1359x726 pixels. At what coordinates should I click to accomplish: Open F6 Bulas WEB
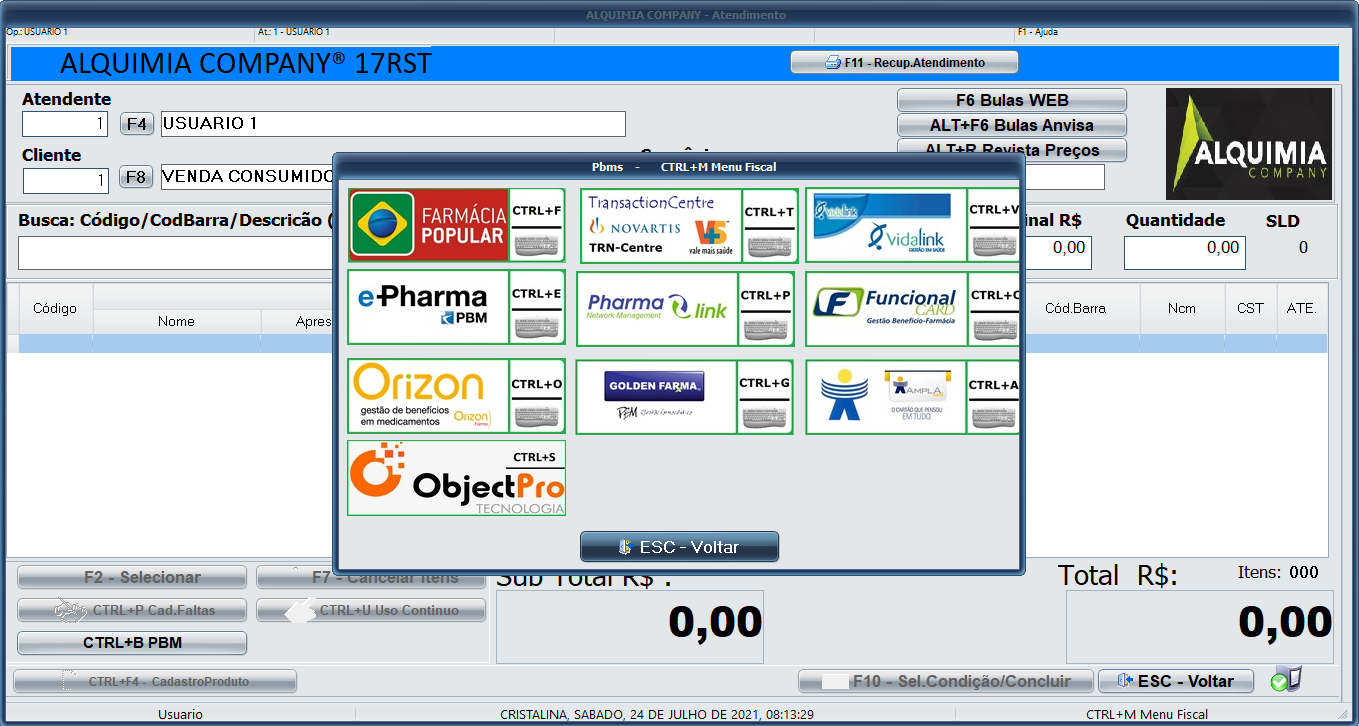click(x=1012, y=100)
